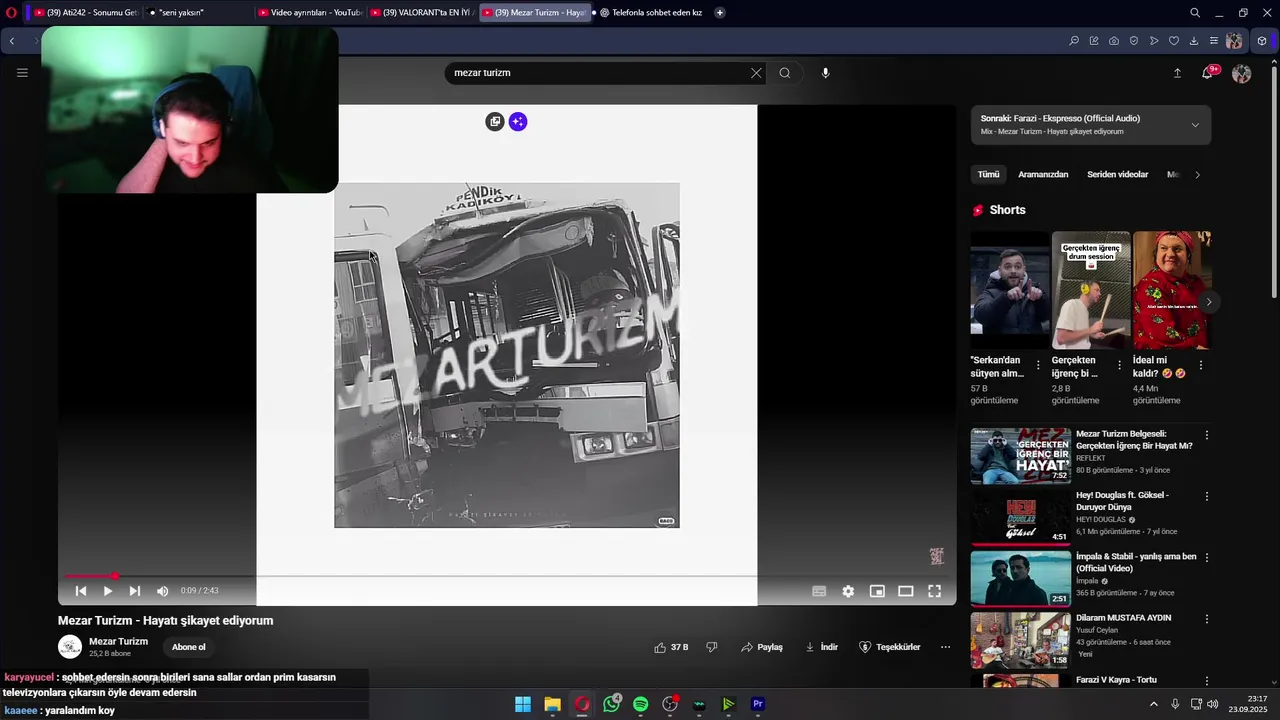The width and height of the screenshot is (1280, 720).
Task: Show more Shorts with the arrow
Action: click(x=1209, y=302)
